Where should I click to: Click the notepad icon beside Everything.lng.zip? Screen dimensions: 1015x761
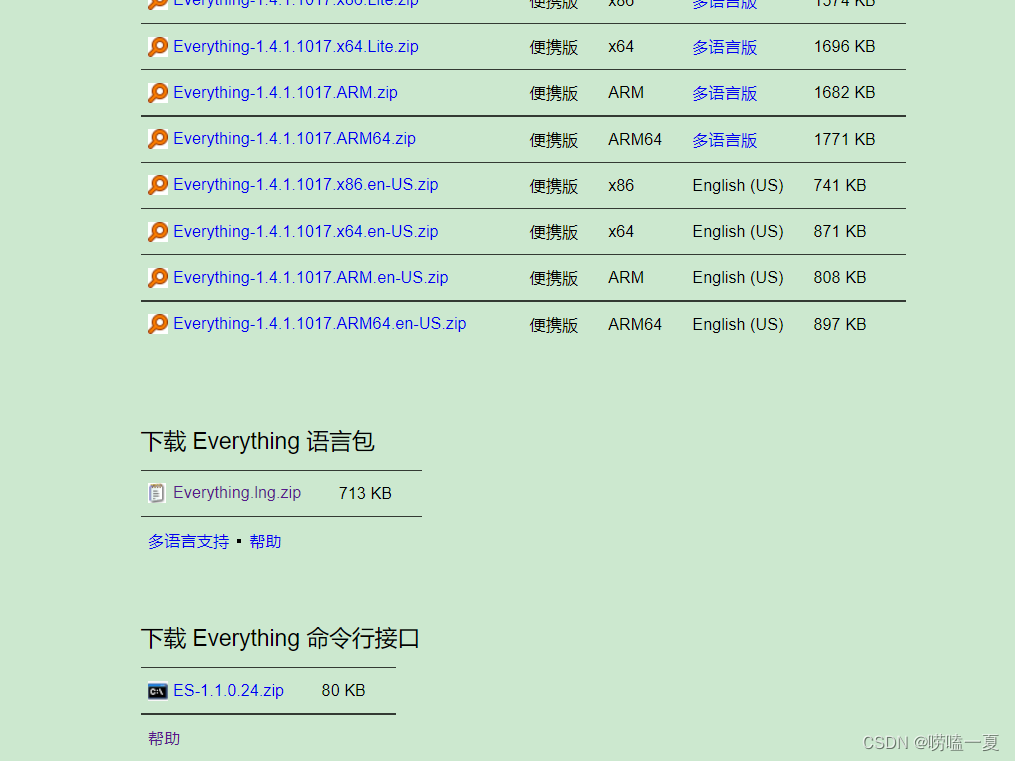pos(157,493)
